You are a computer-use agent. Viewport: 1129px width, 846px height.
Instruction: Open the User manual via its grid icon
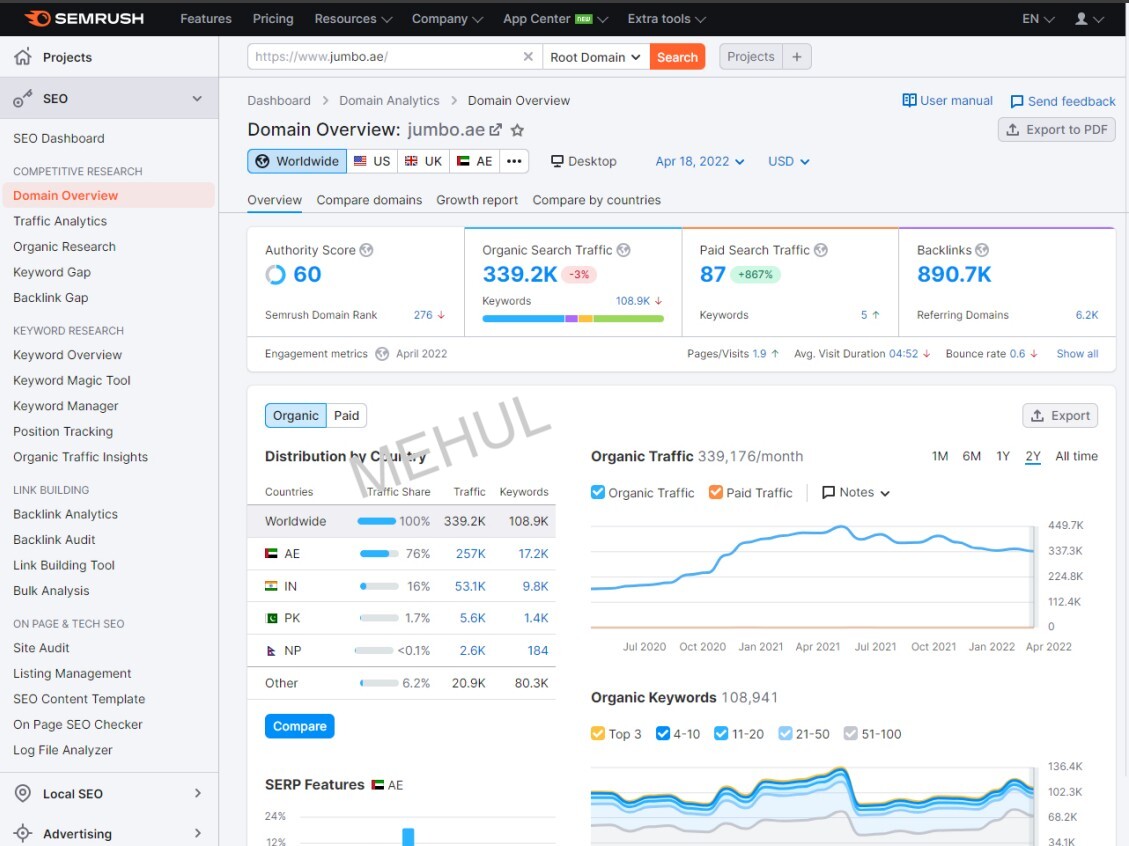[909, 100]
